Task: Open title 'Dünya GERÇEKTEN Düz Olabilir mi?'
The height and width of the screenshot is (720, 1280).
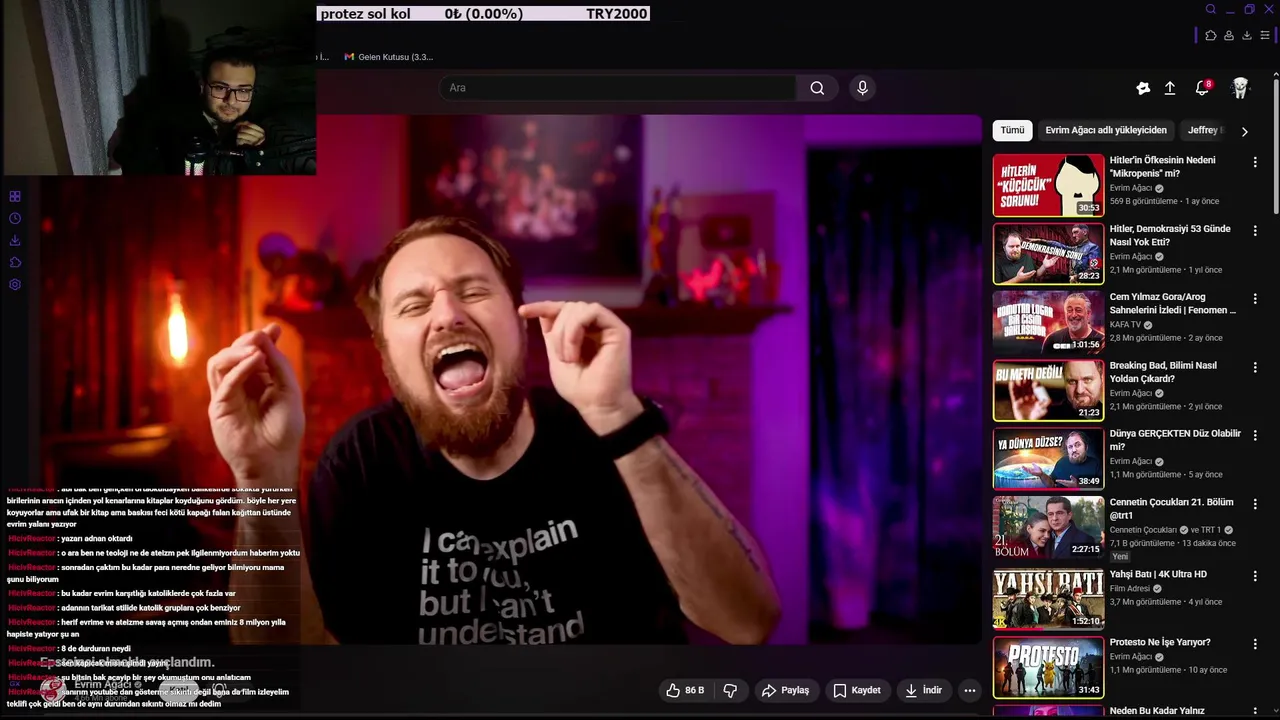Action: coord(1175,440)
